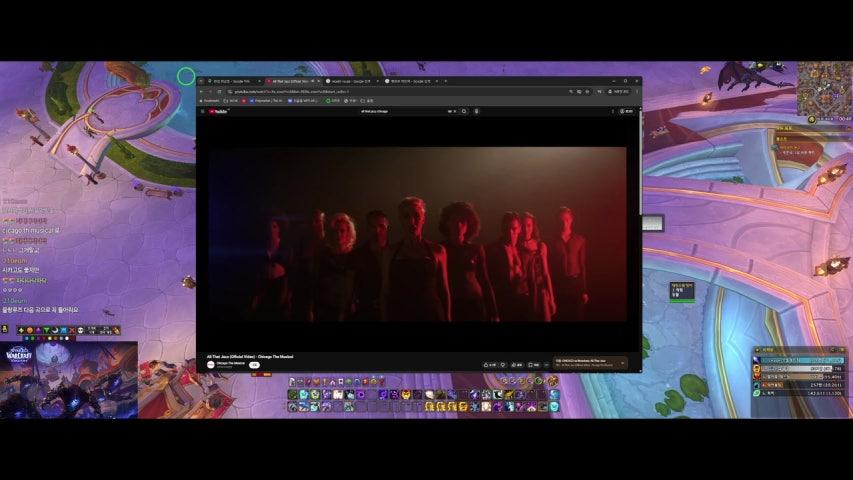
Task: Click chat line mentioning cicago th musical
Action: (x=31, y=231)
